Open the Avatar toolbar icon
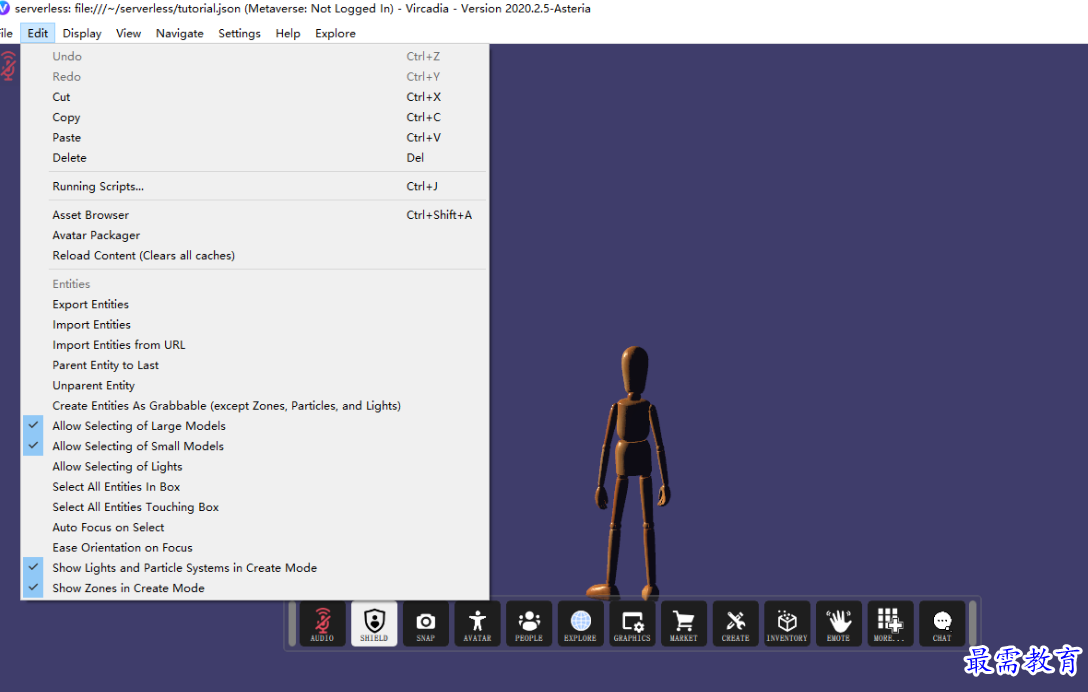 (x=477, y=623)
